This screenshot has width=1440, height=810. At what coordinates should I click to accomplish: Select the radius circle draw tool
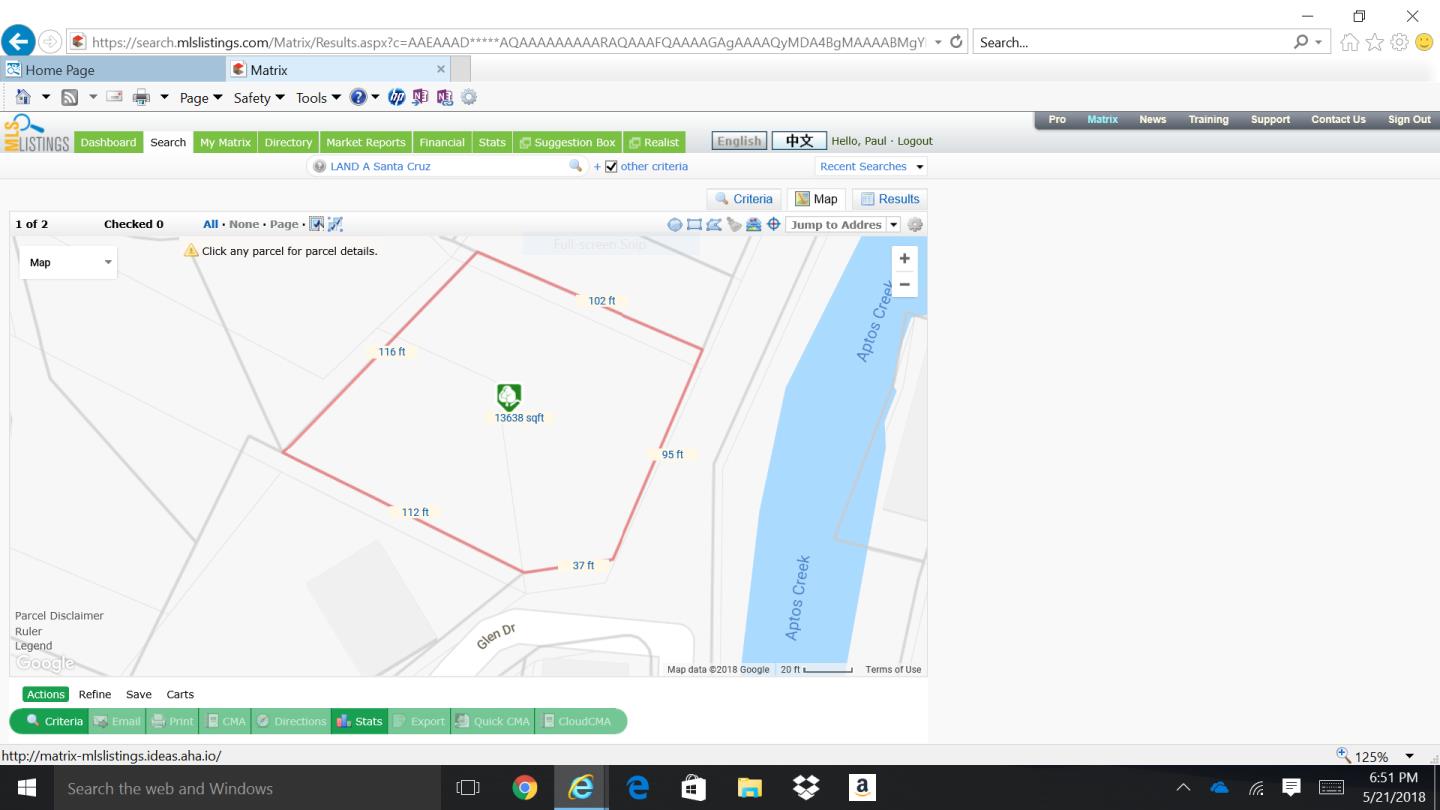[675, 225]
